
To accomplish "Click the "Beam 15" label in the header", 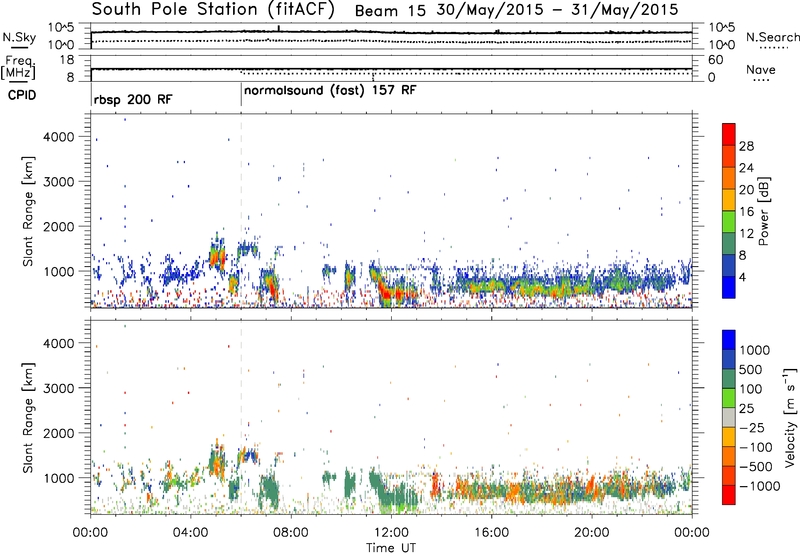I will pyautogui.click(x=390, y=11).
